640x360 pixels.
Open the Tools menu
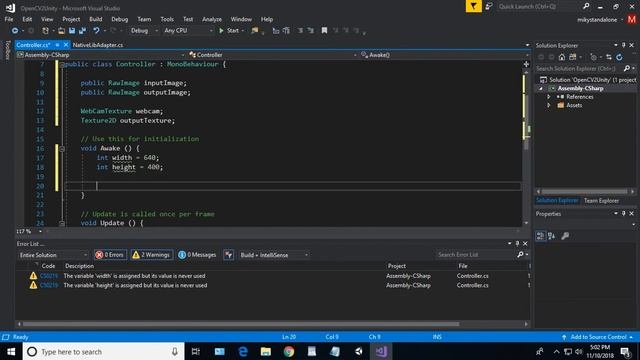coord(167,19)
